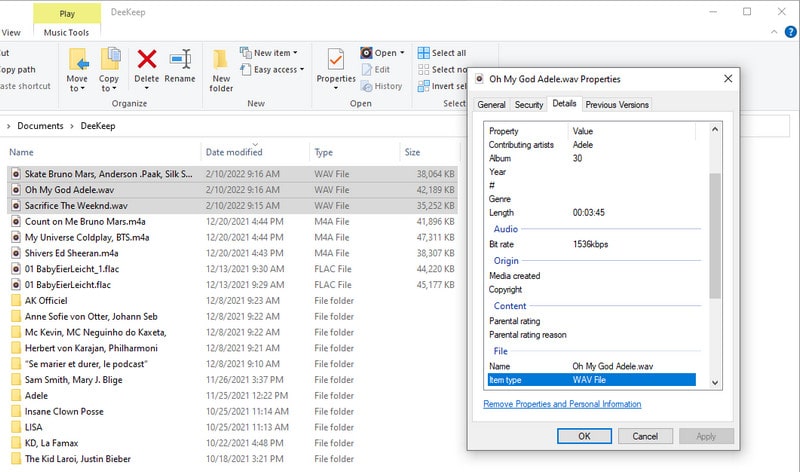
Task: Close the Properties dialog with X
Action: coord(728,79)
